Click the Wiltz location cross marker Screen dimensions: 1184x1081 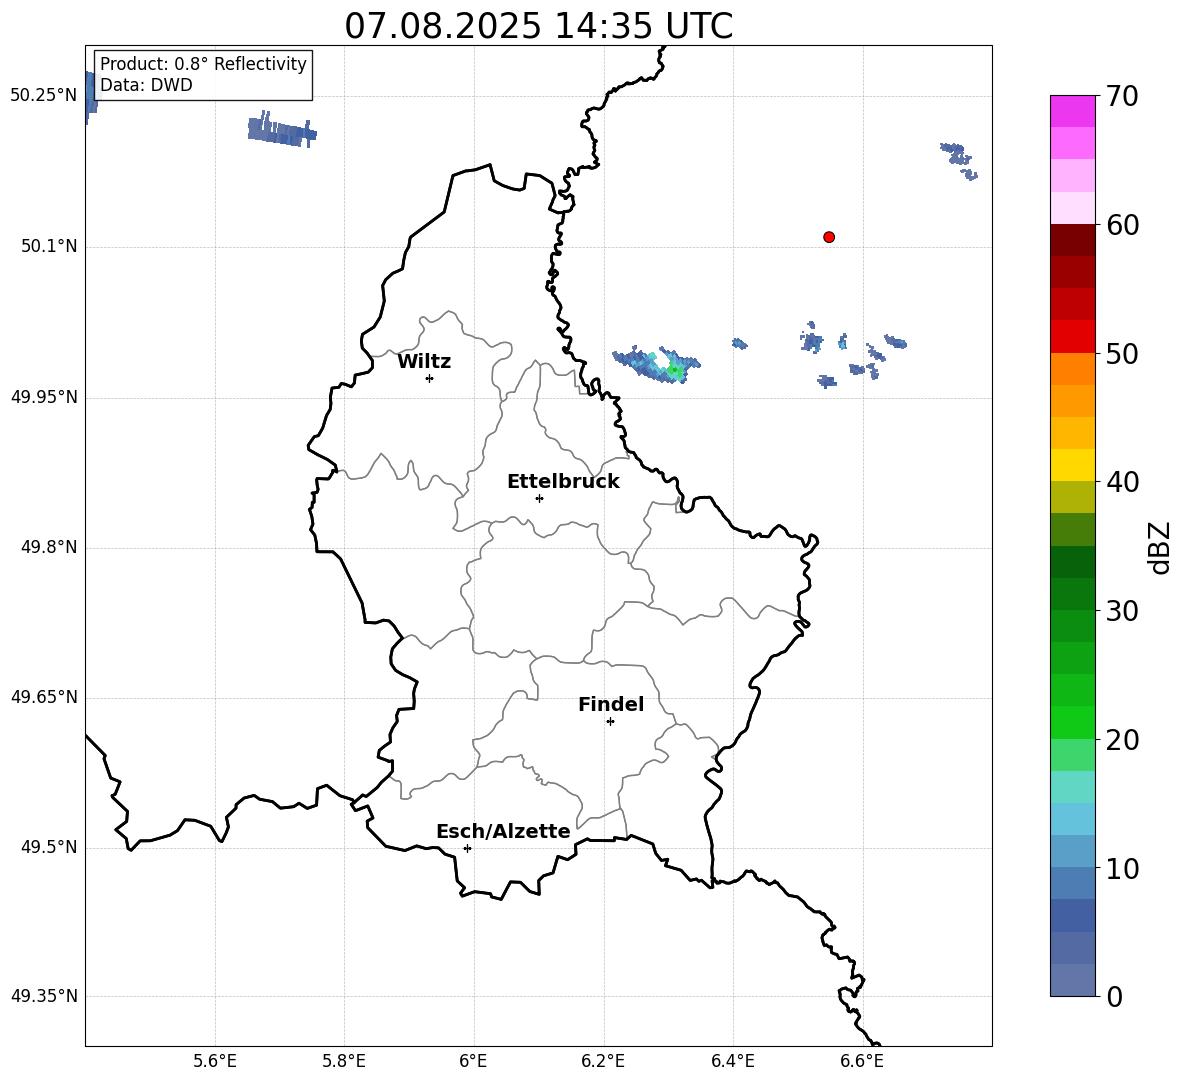pyautogui.click(x=430, y=378)
